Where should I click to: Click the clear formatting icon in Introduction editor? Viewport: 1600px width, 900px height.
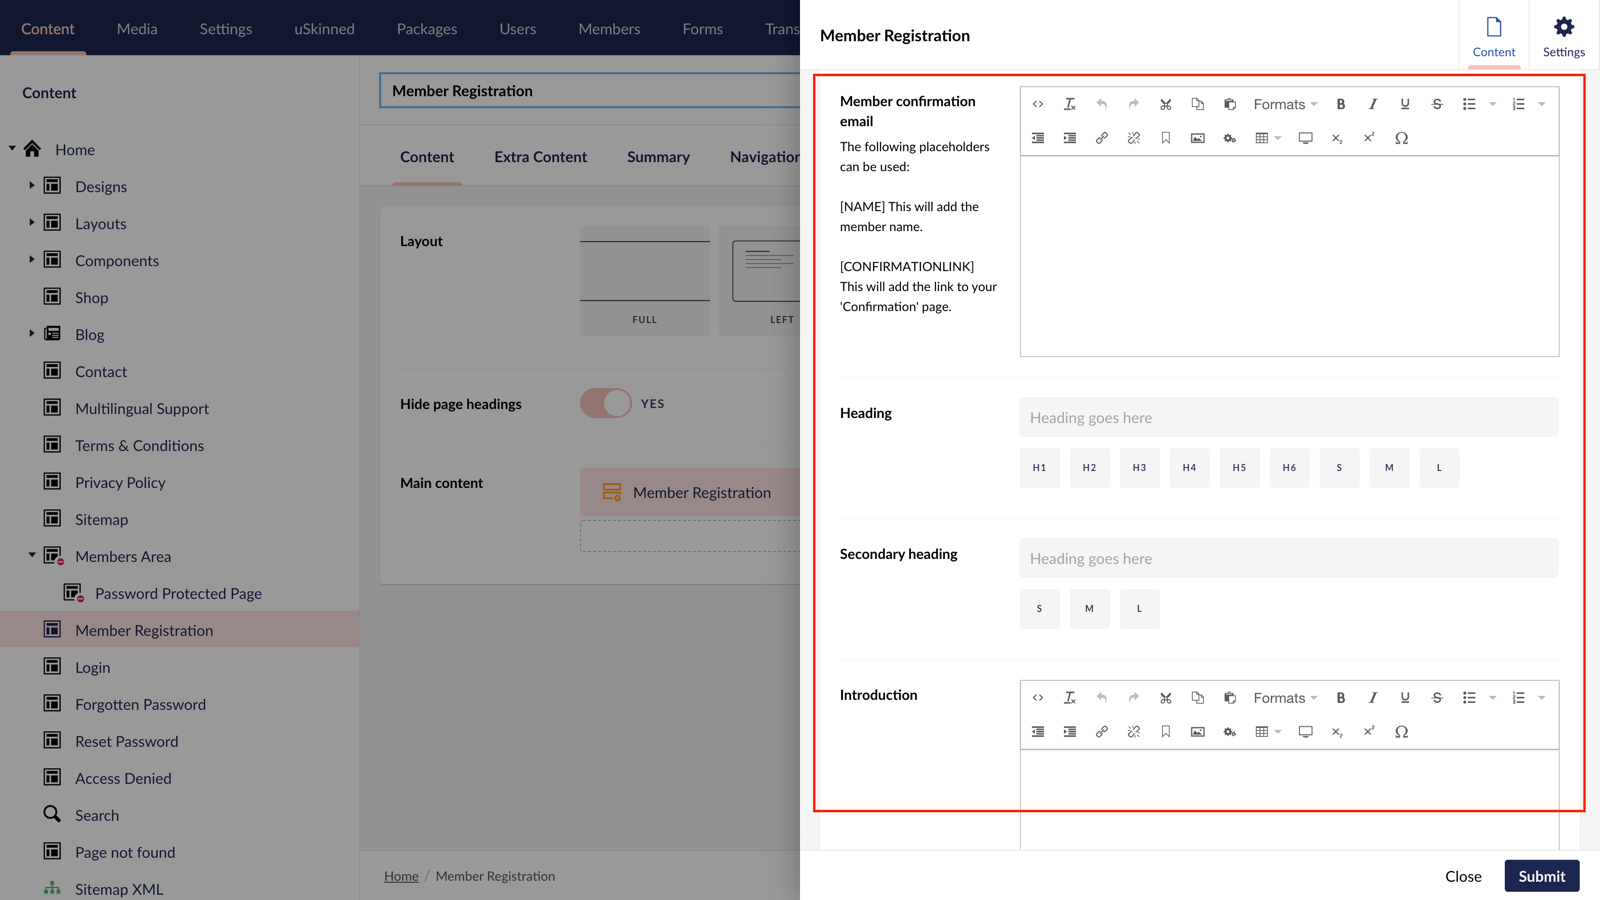(1069, 697)
